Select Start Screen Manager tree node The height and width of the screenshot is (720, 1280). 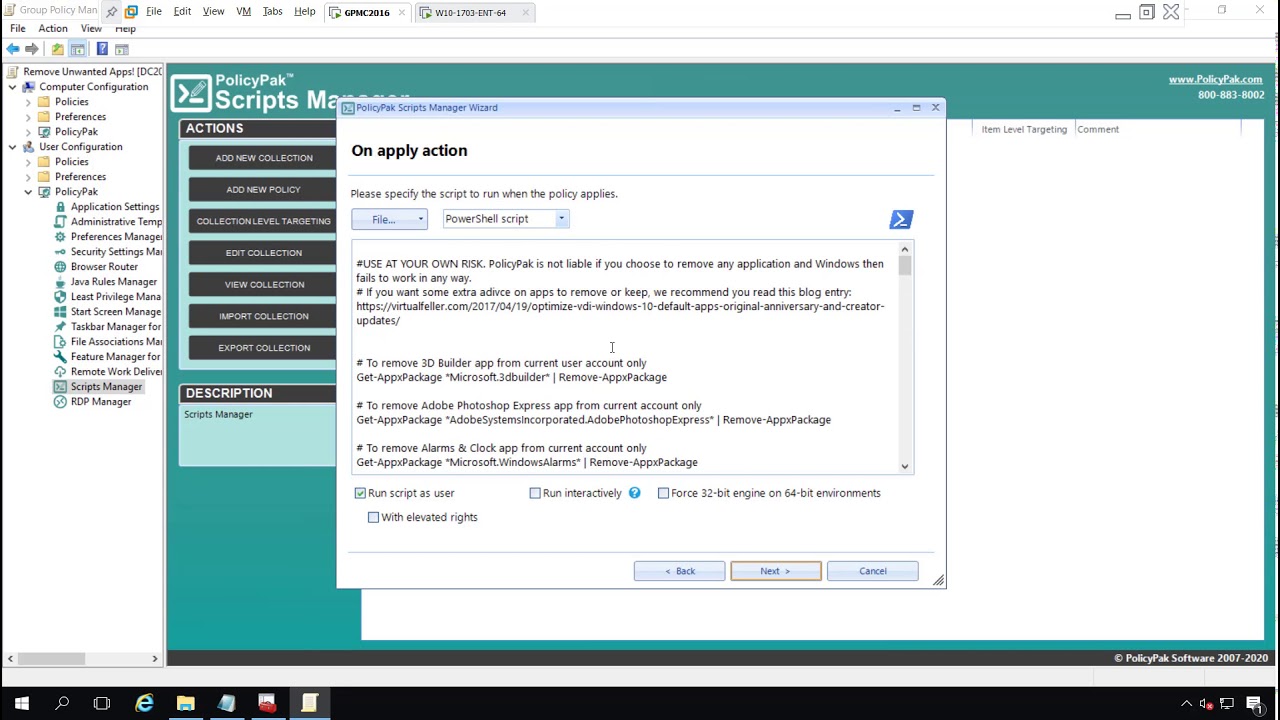115,312
